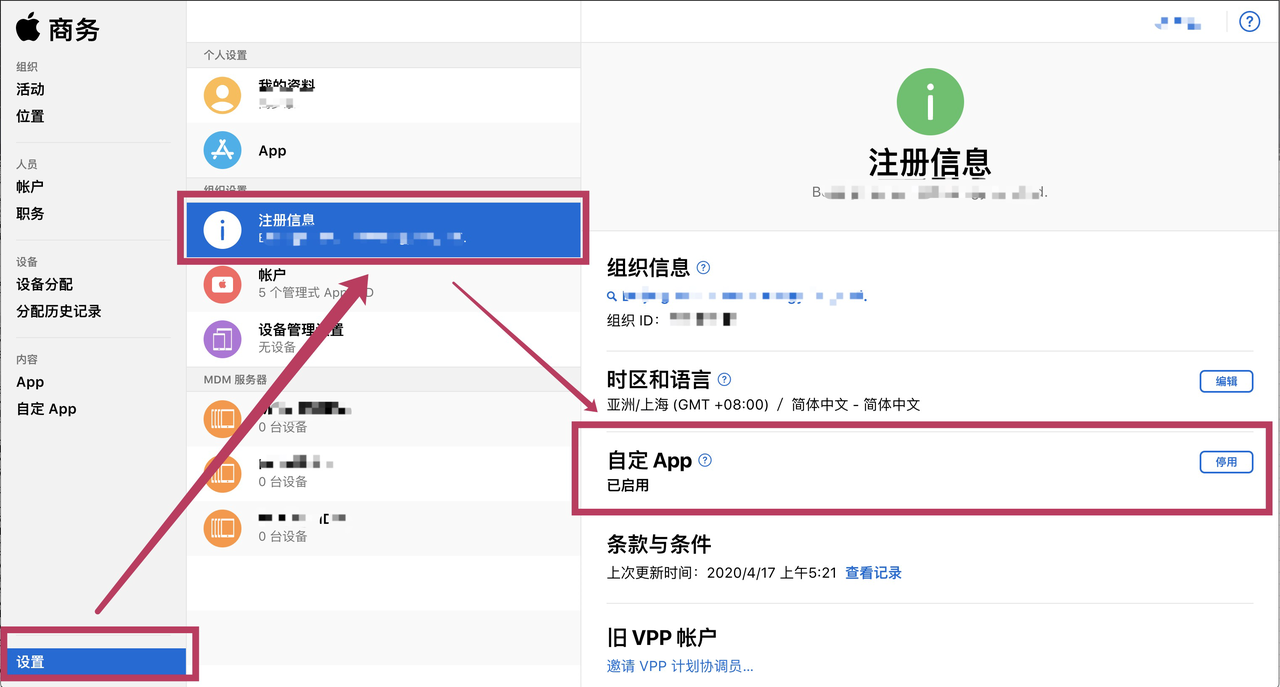Click 旧 VPP 帐户 heading
Viewport: 1280px width, 687px height.
[662, 637]
